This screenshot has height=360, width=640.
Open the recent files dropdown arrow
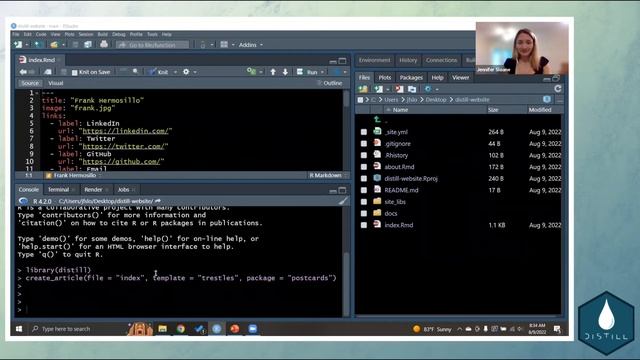(63, 44)
